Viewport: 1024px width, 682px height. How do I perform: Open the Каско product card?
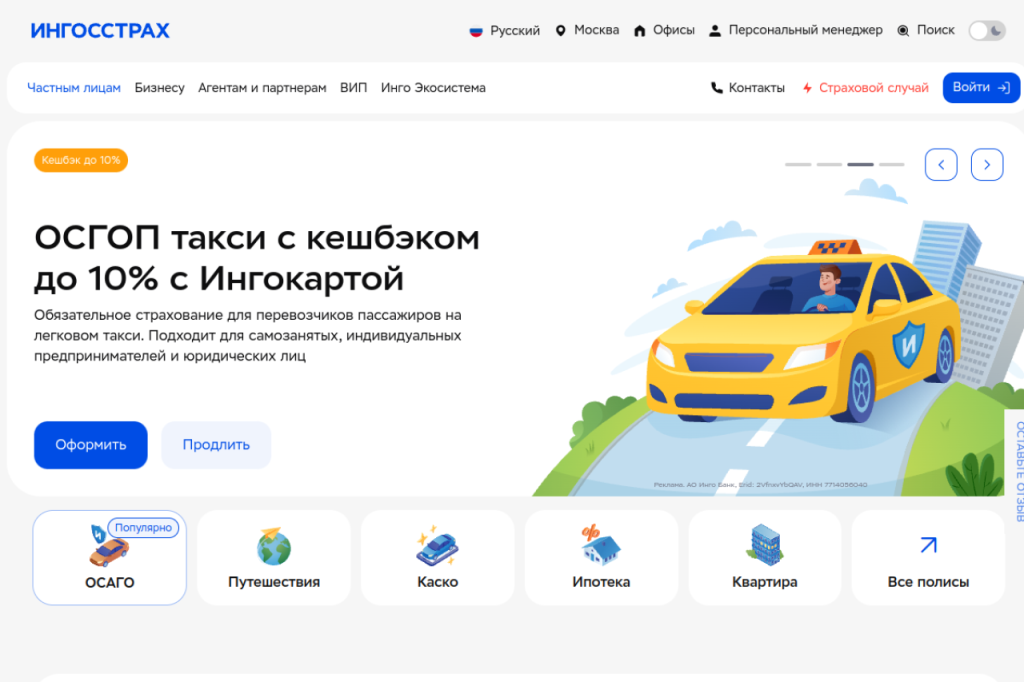(x=438, y=557)
